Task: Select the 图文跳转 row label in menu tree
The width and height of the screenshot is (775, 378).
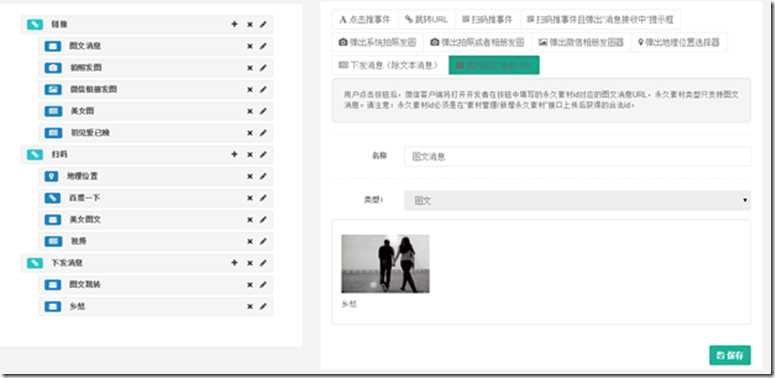Action: [85, 285]
